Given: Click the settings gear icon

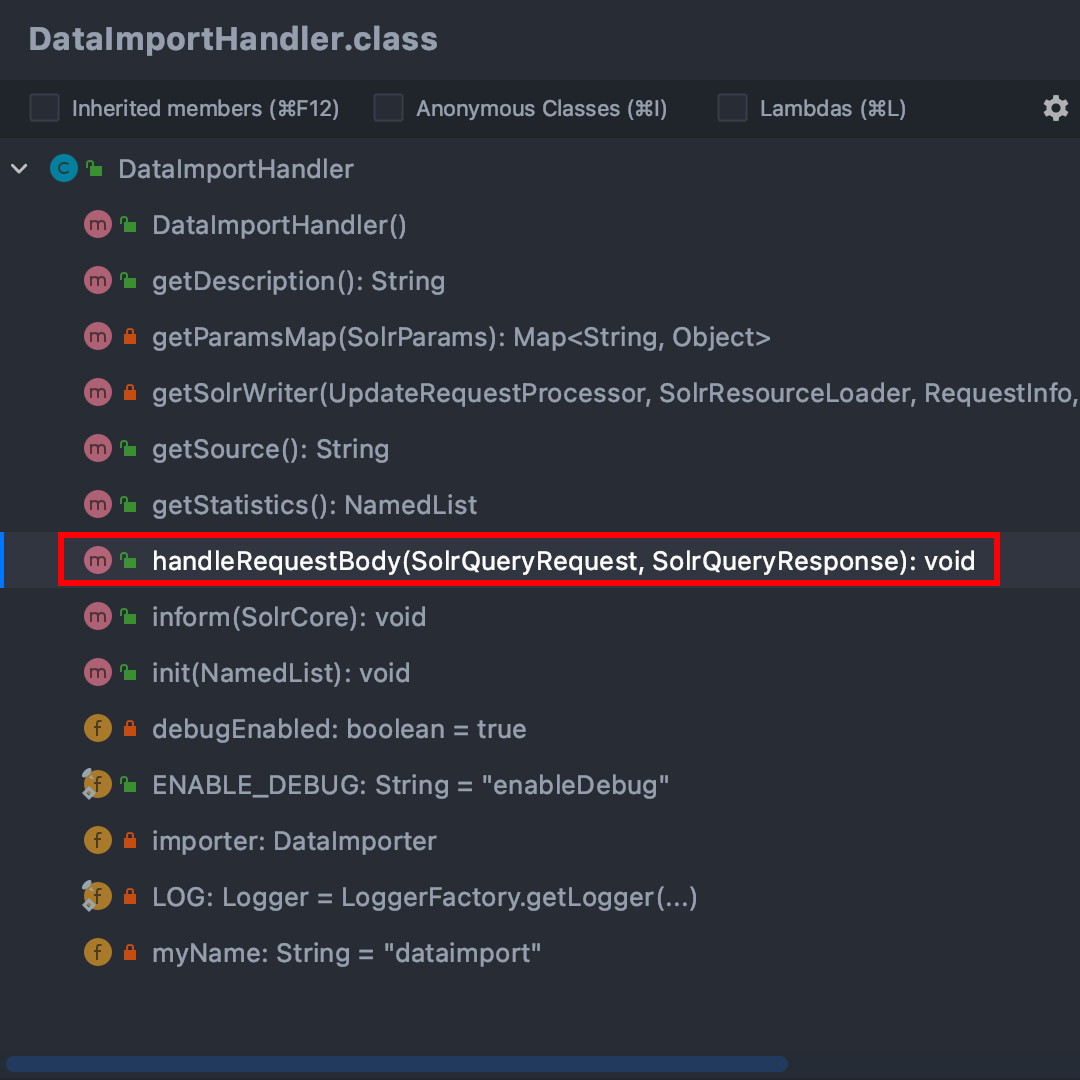Looking at the screenshot, I should click(1055, 108).
